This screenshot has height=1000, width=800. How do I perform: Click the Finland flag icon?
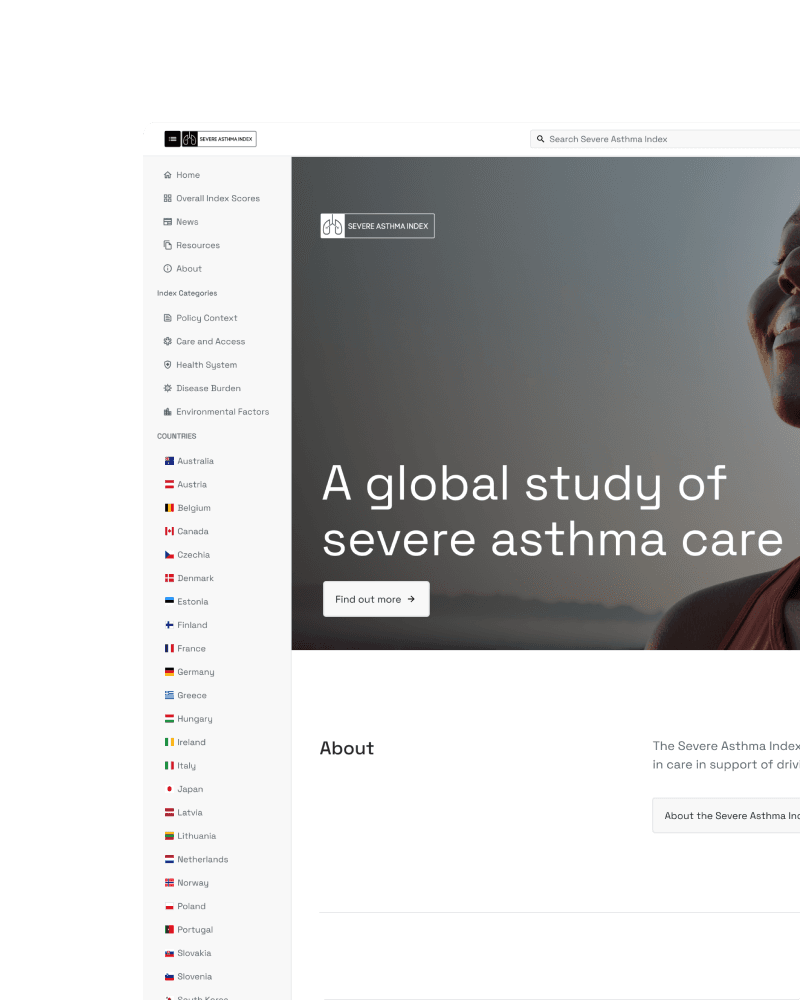pos(169,625)
